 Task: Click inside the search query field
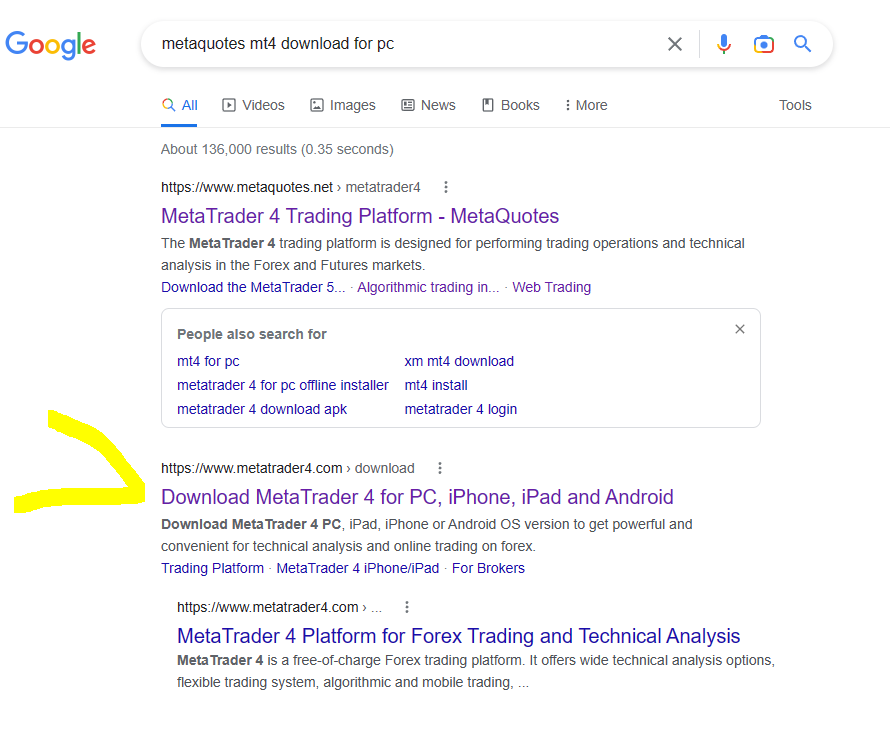click(x=400, y=44)
